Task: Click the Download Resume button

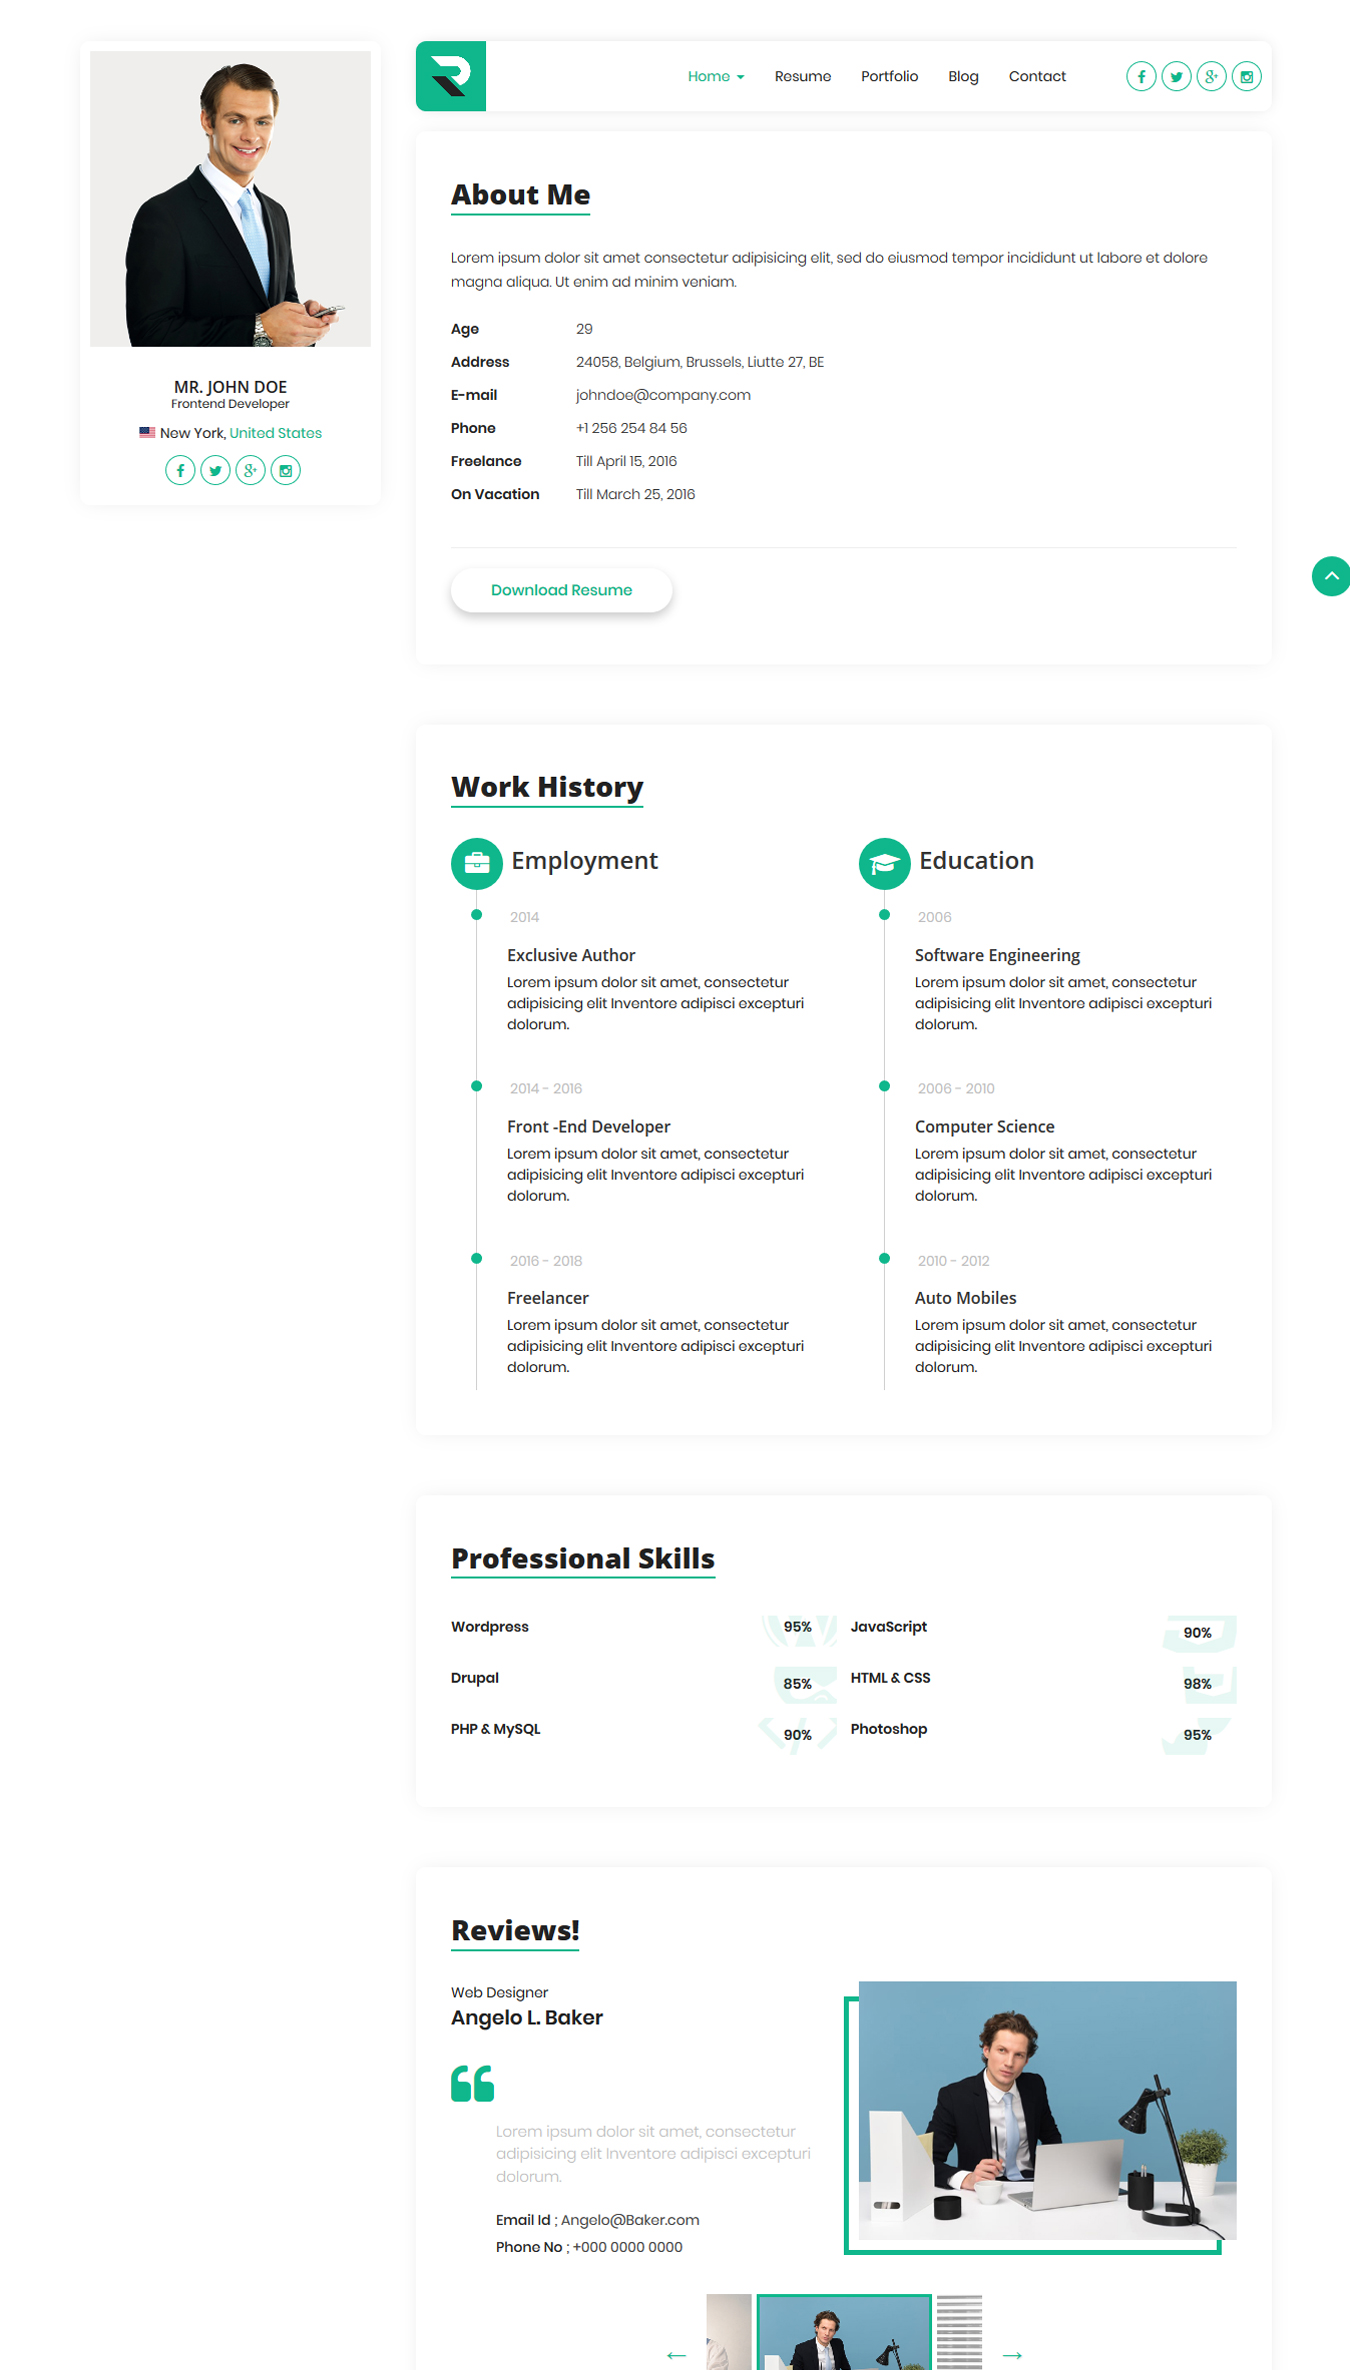Action: [x=561, y=590]
